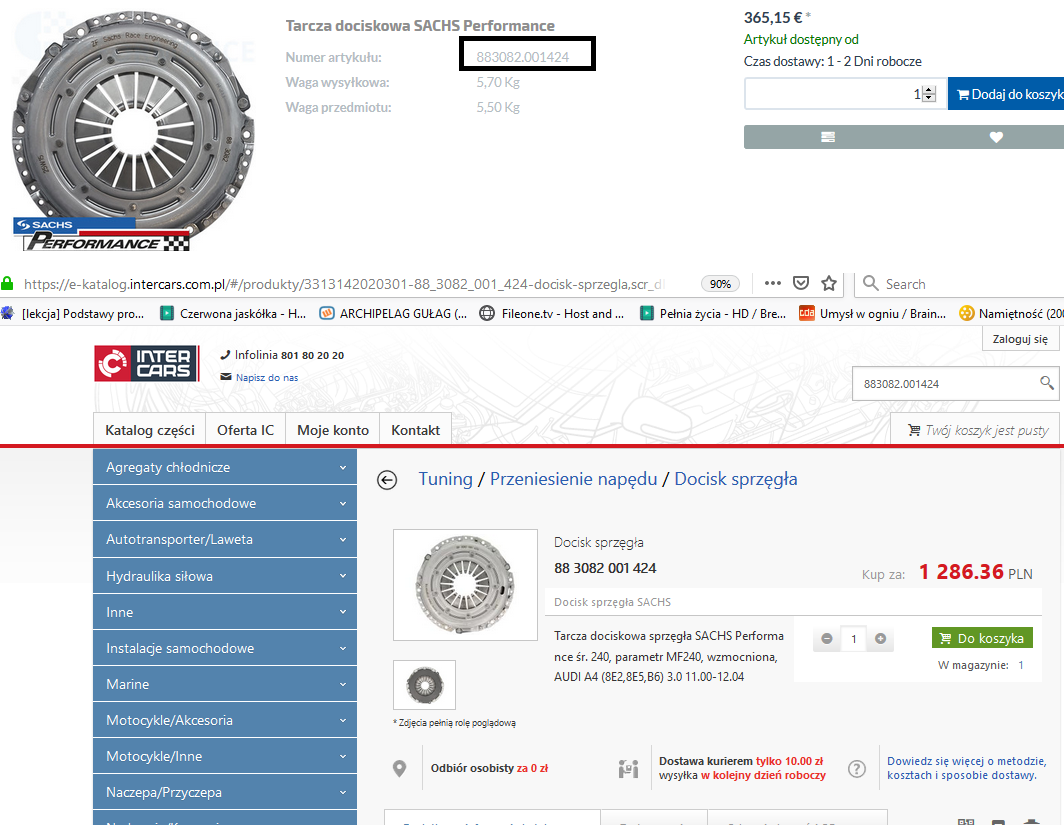
Task: Expand the Inne category
Action: [225, 612]
